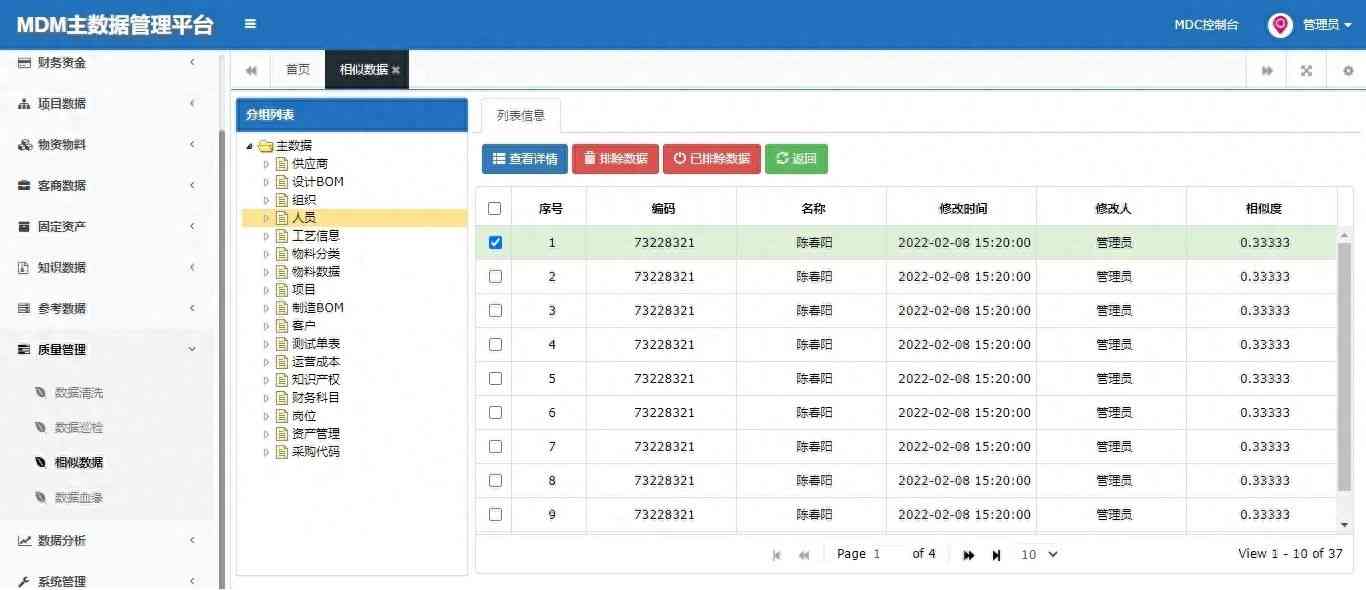
Task: Open 数据清洗 in the sidebar submenu
Action: (x=79, y=393)
